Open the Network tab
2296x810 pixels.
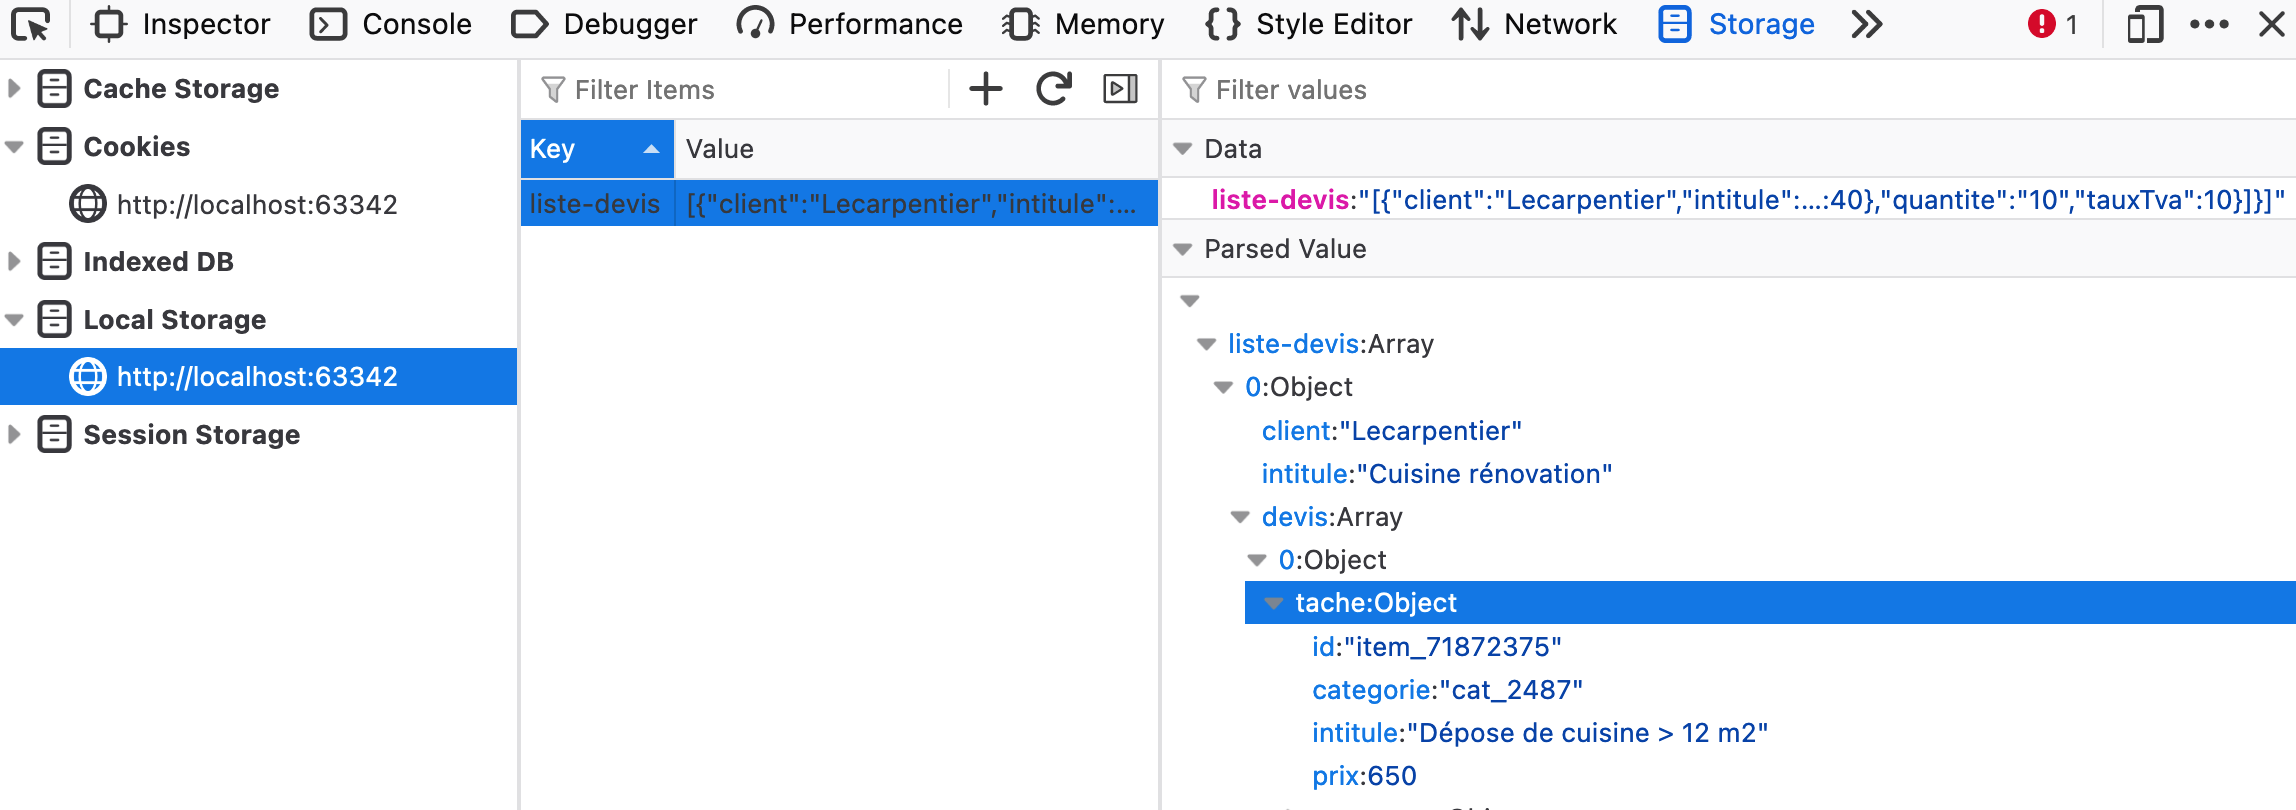(x=1534, y=24)
